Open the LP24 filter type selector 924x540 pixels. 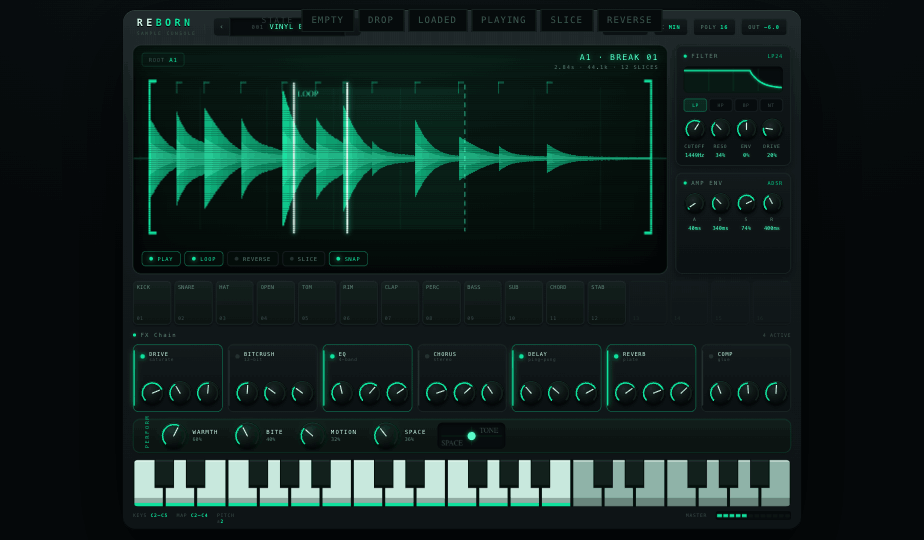[774, 56]
